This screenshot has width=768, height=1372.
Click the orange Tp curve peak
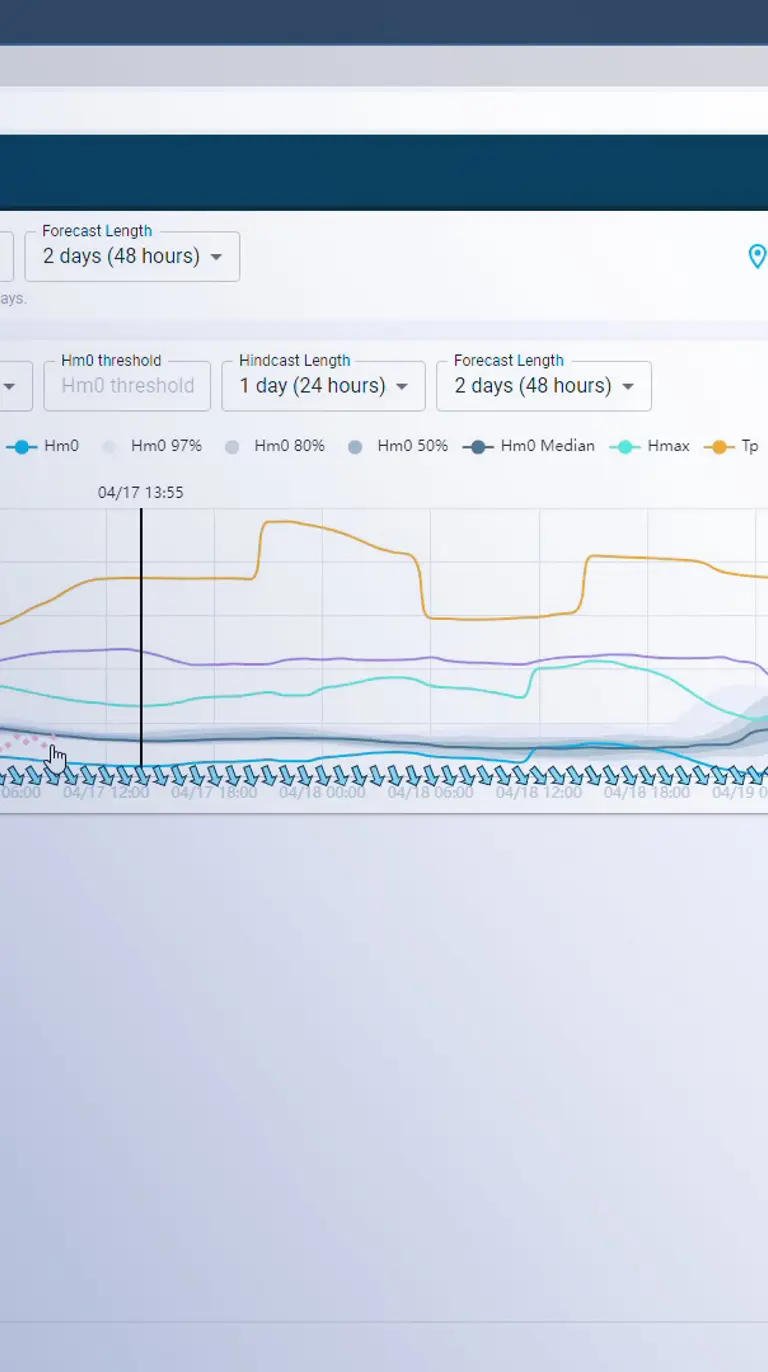[x=285, y=522]
